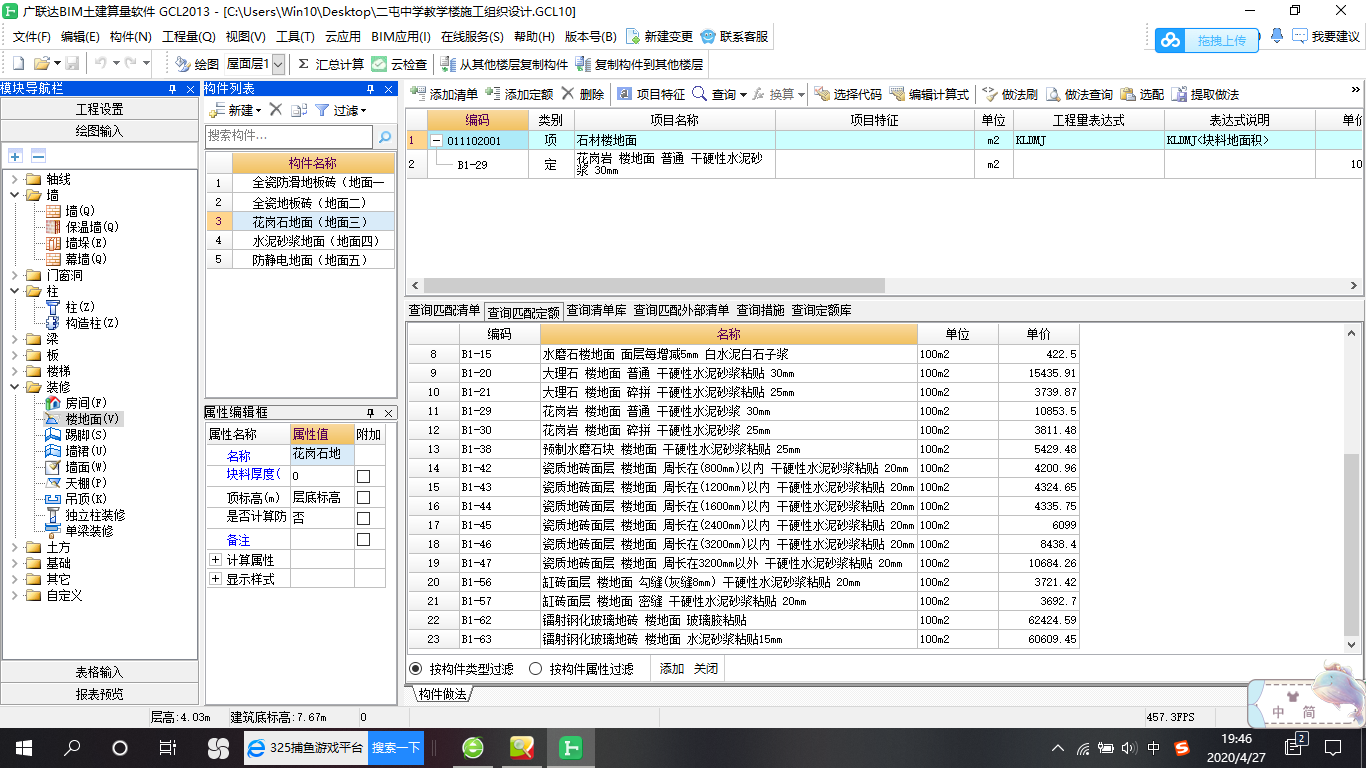Viewport: 1366px width, 768px height.
Task: Click the delete X icon in component list
Action: (x=276, y=110)
